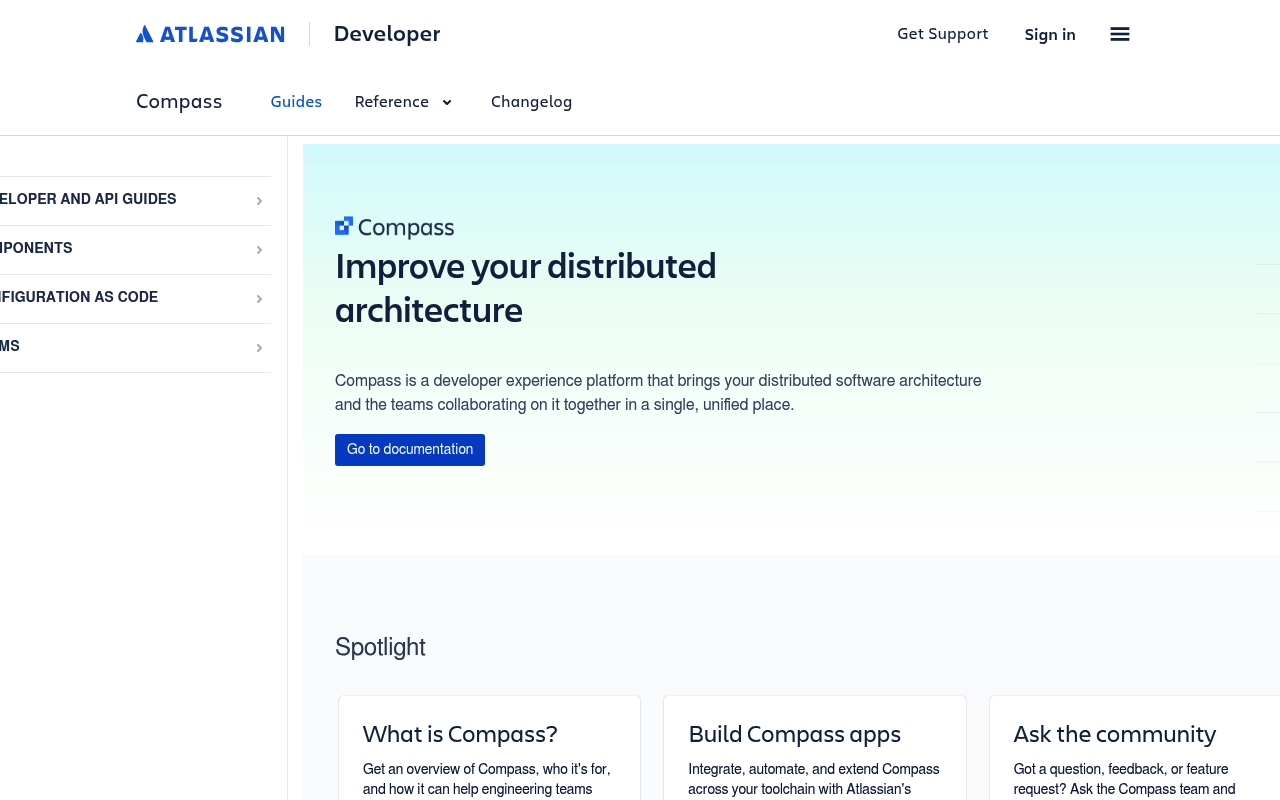Viewport: 1280px width, 800px height.
Task: Click the Compass product title link
Action: (179, 101)
